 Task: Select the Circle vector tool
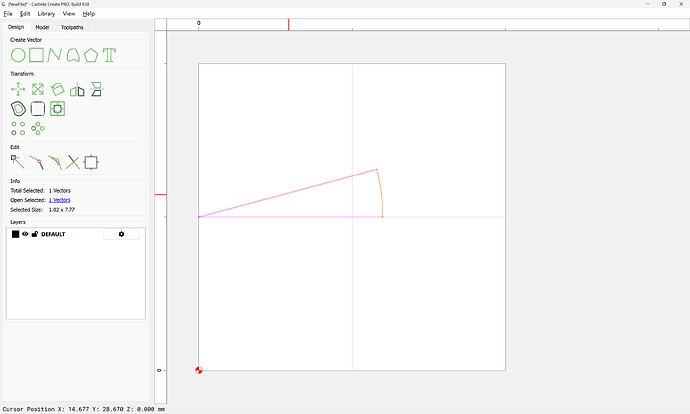coord(18,55)
